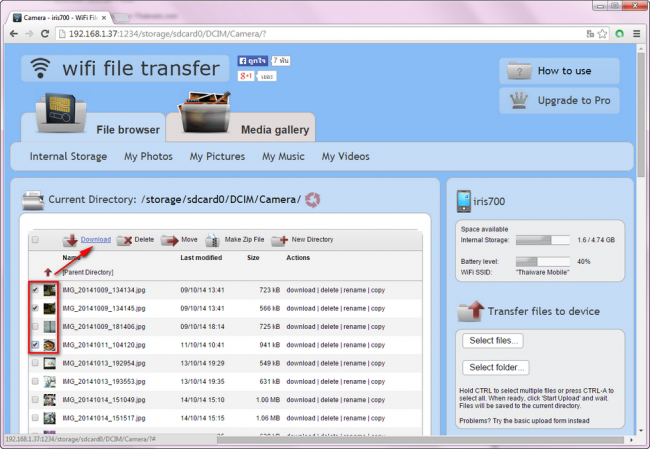Click Upgrade to Pro button

(559, 100)
